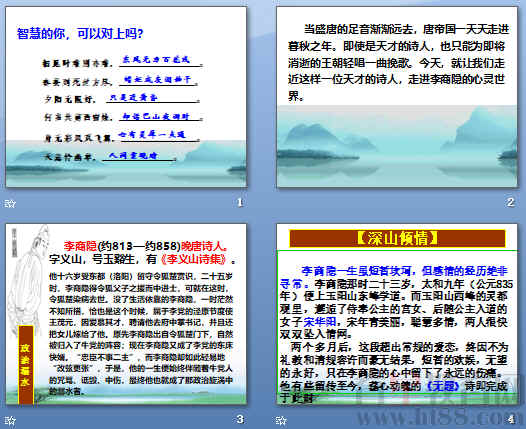Click the slide number 1 label

(240, 203)
